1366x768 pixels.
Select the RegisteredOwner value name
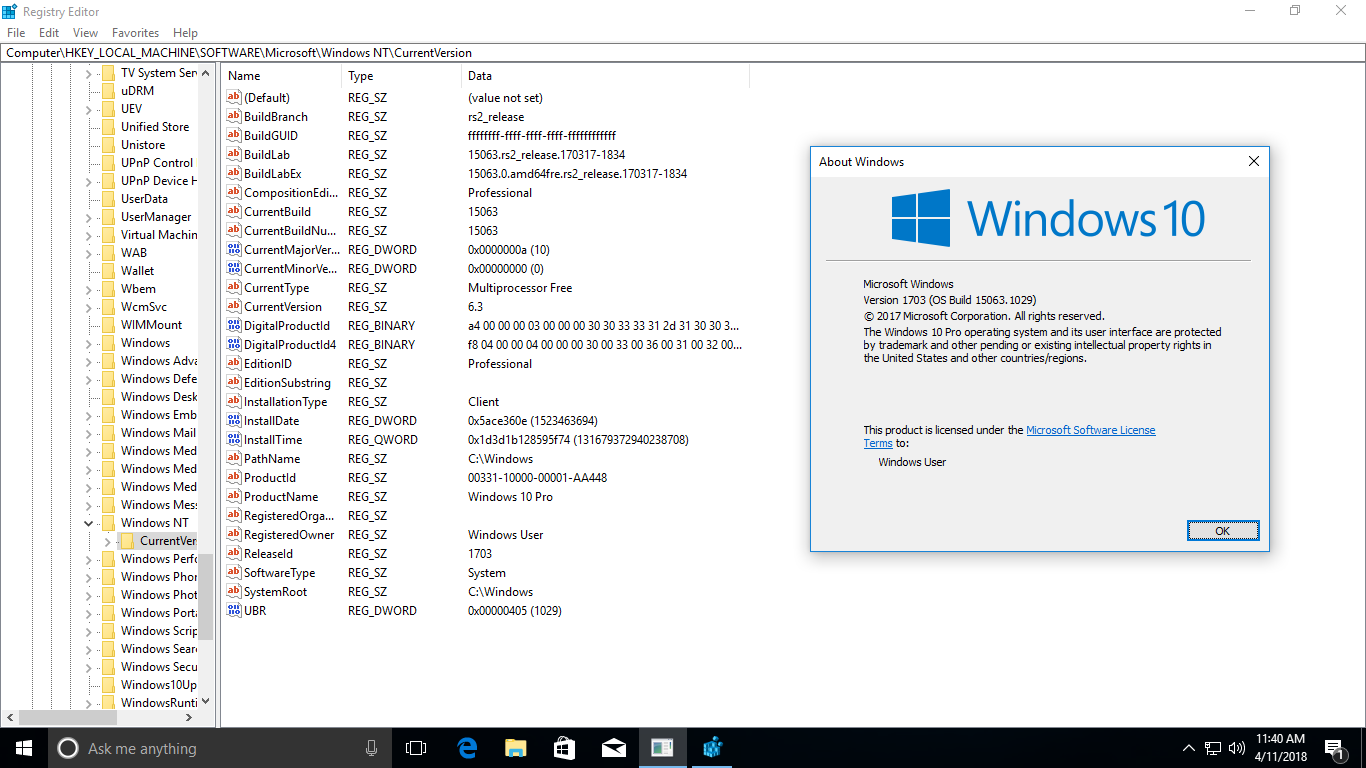tap(289, 535)
